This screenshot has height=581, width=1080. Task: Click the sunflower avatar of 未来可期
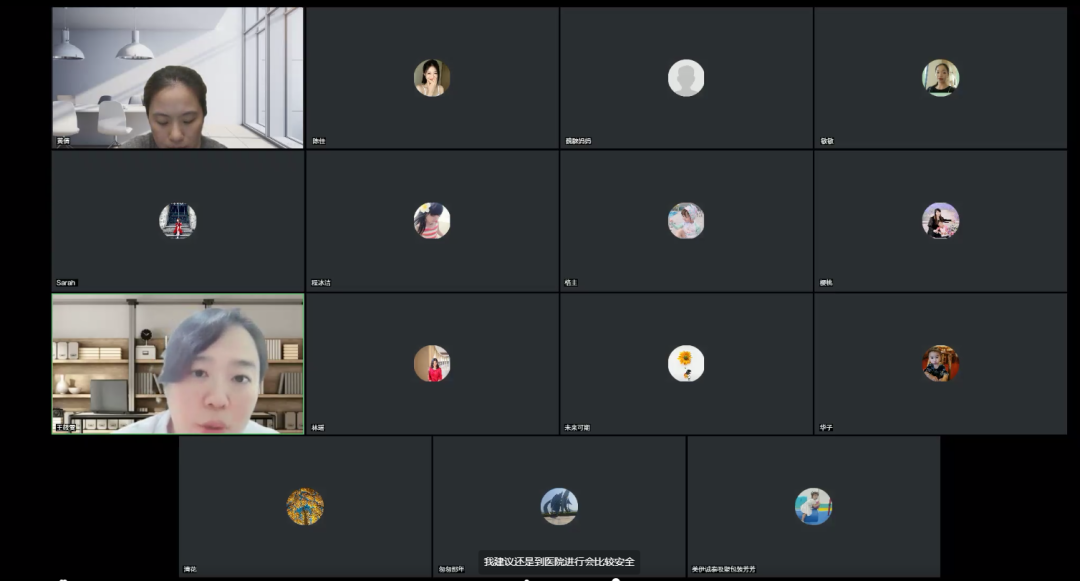click(x=686, y=363)
